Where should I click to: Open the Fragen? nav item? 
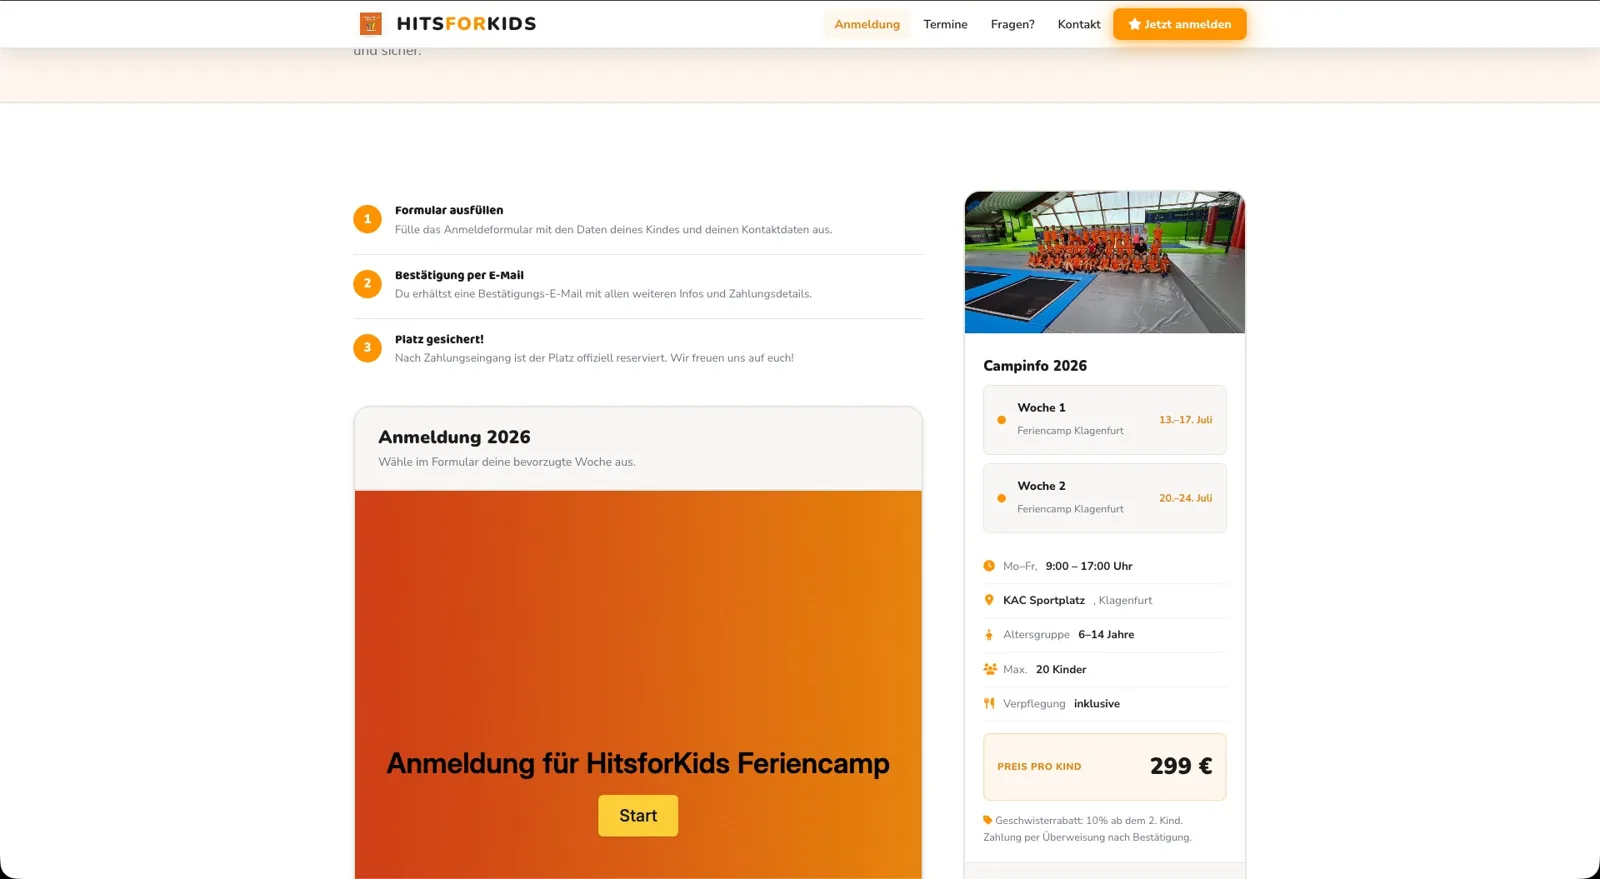[x=1012, y=24]
